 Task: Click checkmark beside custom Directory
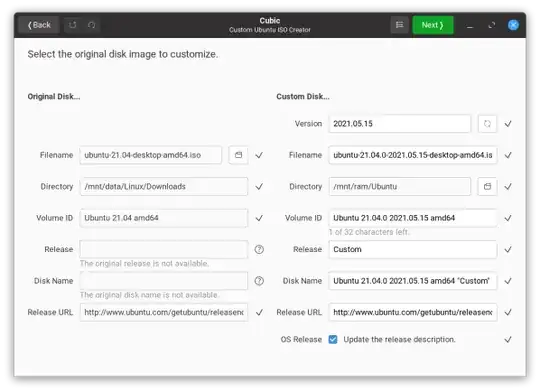(508, 187)
